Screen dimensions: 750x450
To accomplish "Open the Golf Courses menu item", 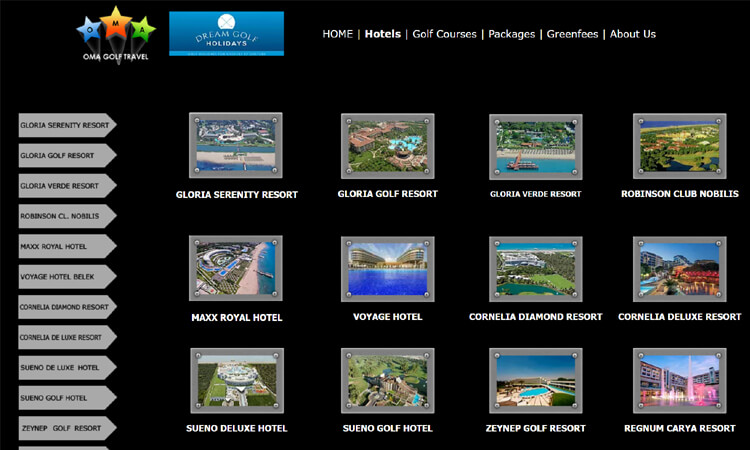I will click(444, 34).
